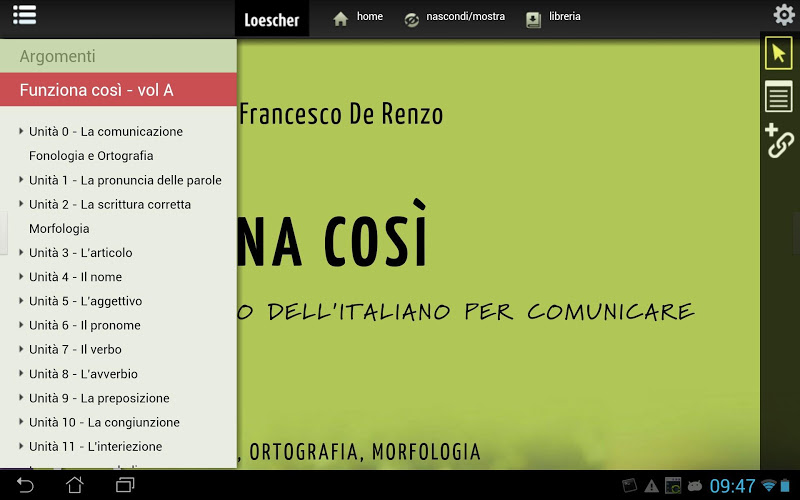
Task: Open Morfologia section
Action: click(x=59, y=229)
